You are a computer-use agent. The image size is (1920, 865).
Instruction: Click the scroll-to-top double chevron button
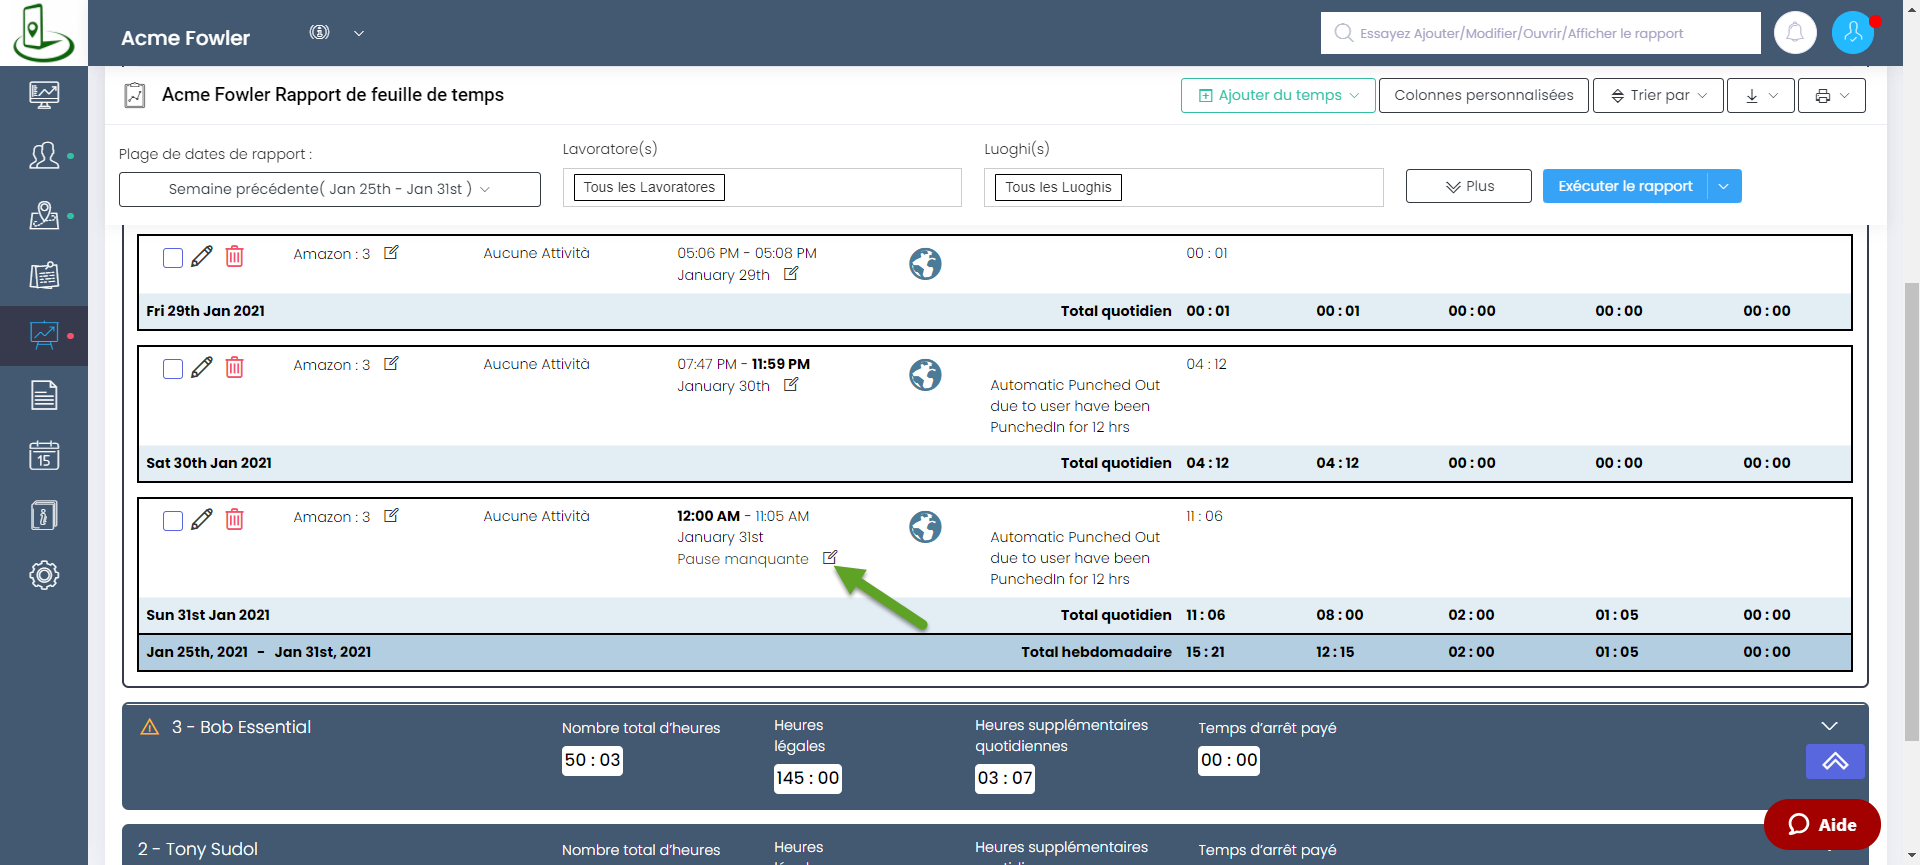tap(1835, 761)
